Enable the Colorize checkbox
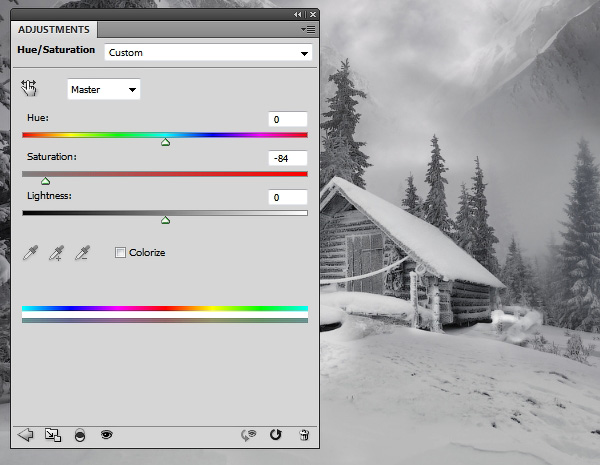The height and width of the screenshot is (465, 600). [120, 253]
